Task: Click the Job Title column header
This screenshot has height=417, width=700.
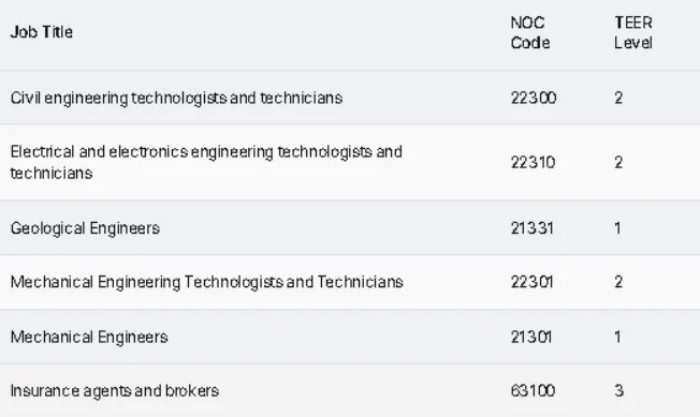Action: [41, 33]
